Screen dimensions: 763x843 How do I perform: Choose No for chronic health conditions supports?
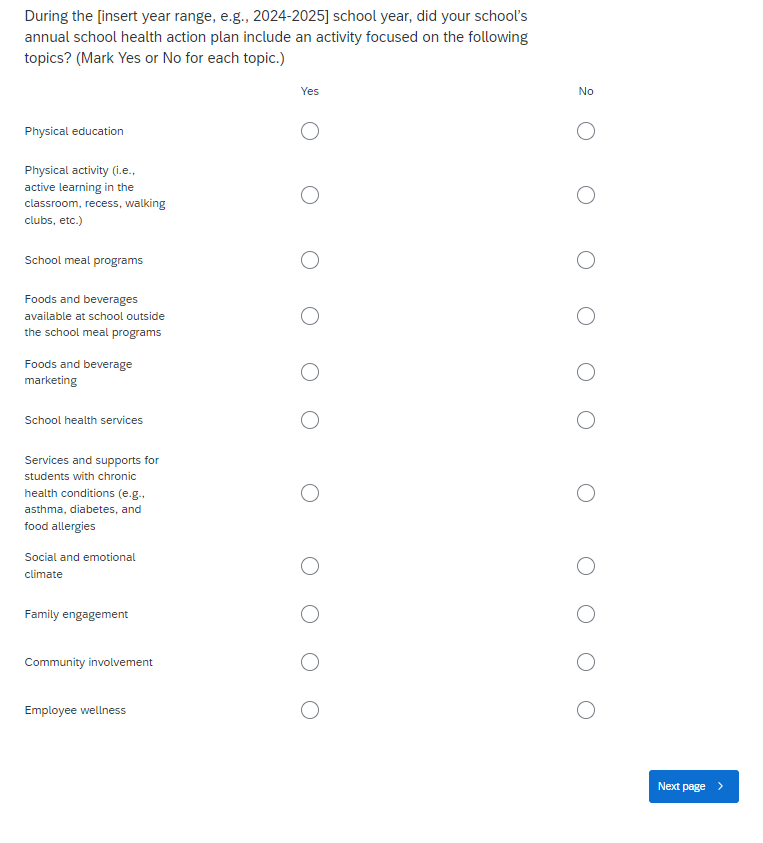click(586, 493)
